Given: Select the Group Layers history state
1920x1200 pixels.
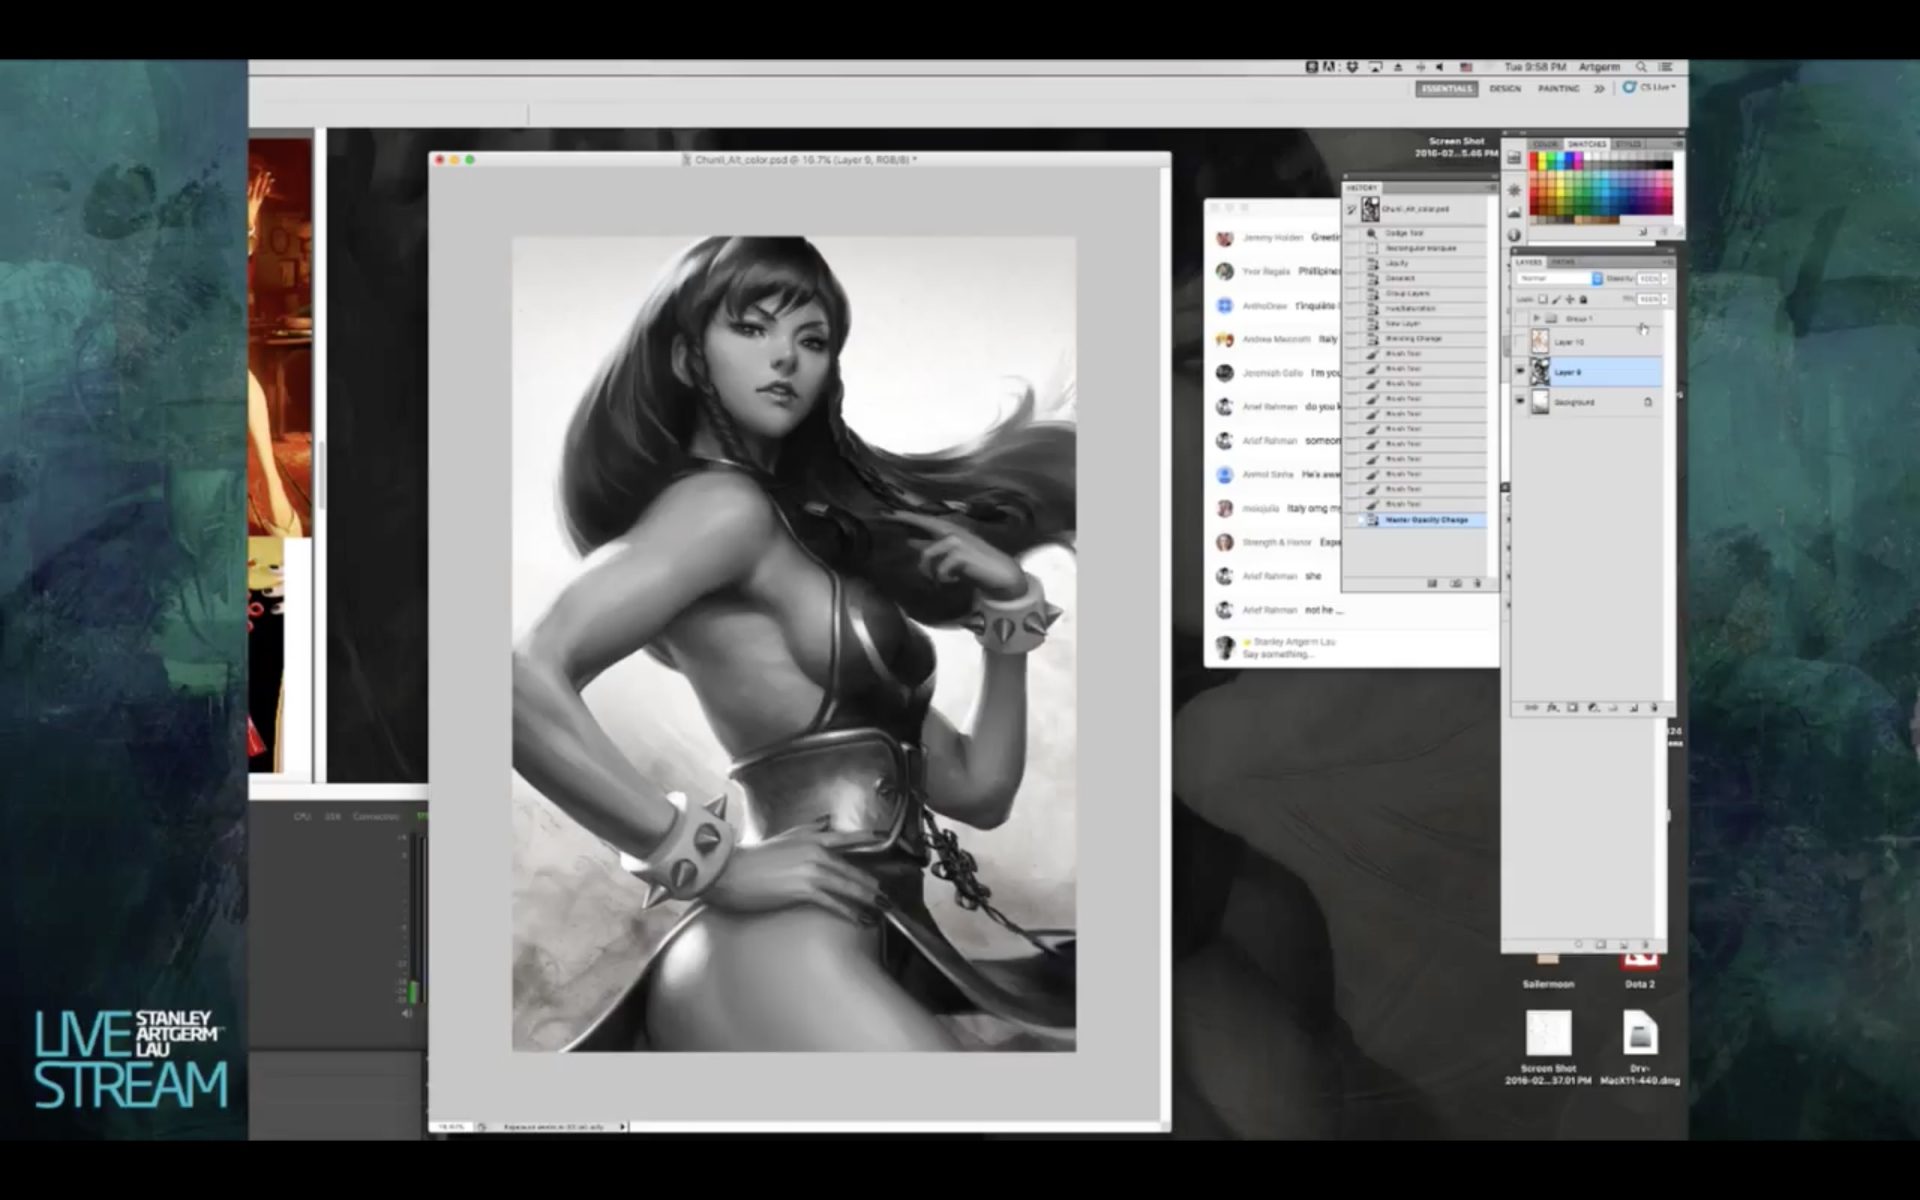Looking at the screenshot, I should tap(1422, 293).
